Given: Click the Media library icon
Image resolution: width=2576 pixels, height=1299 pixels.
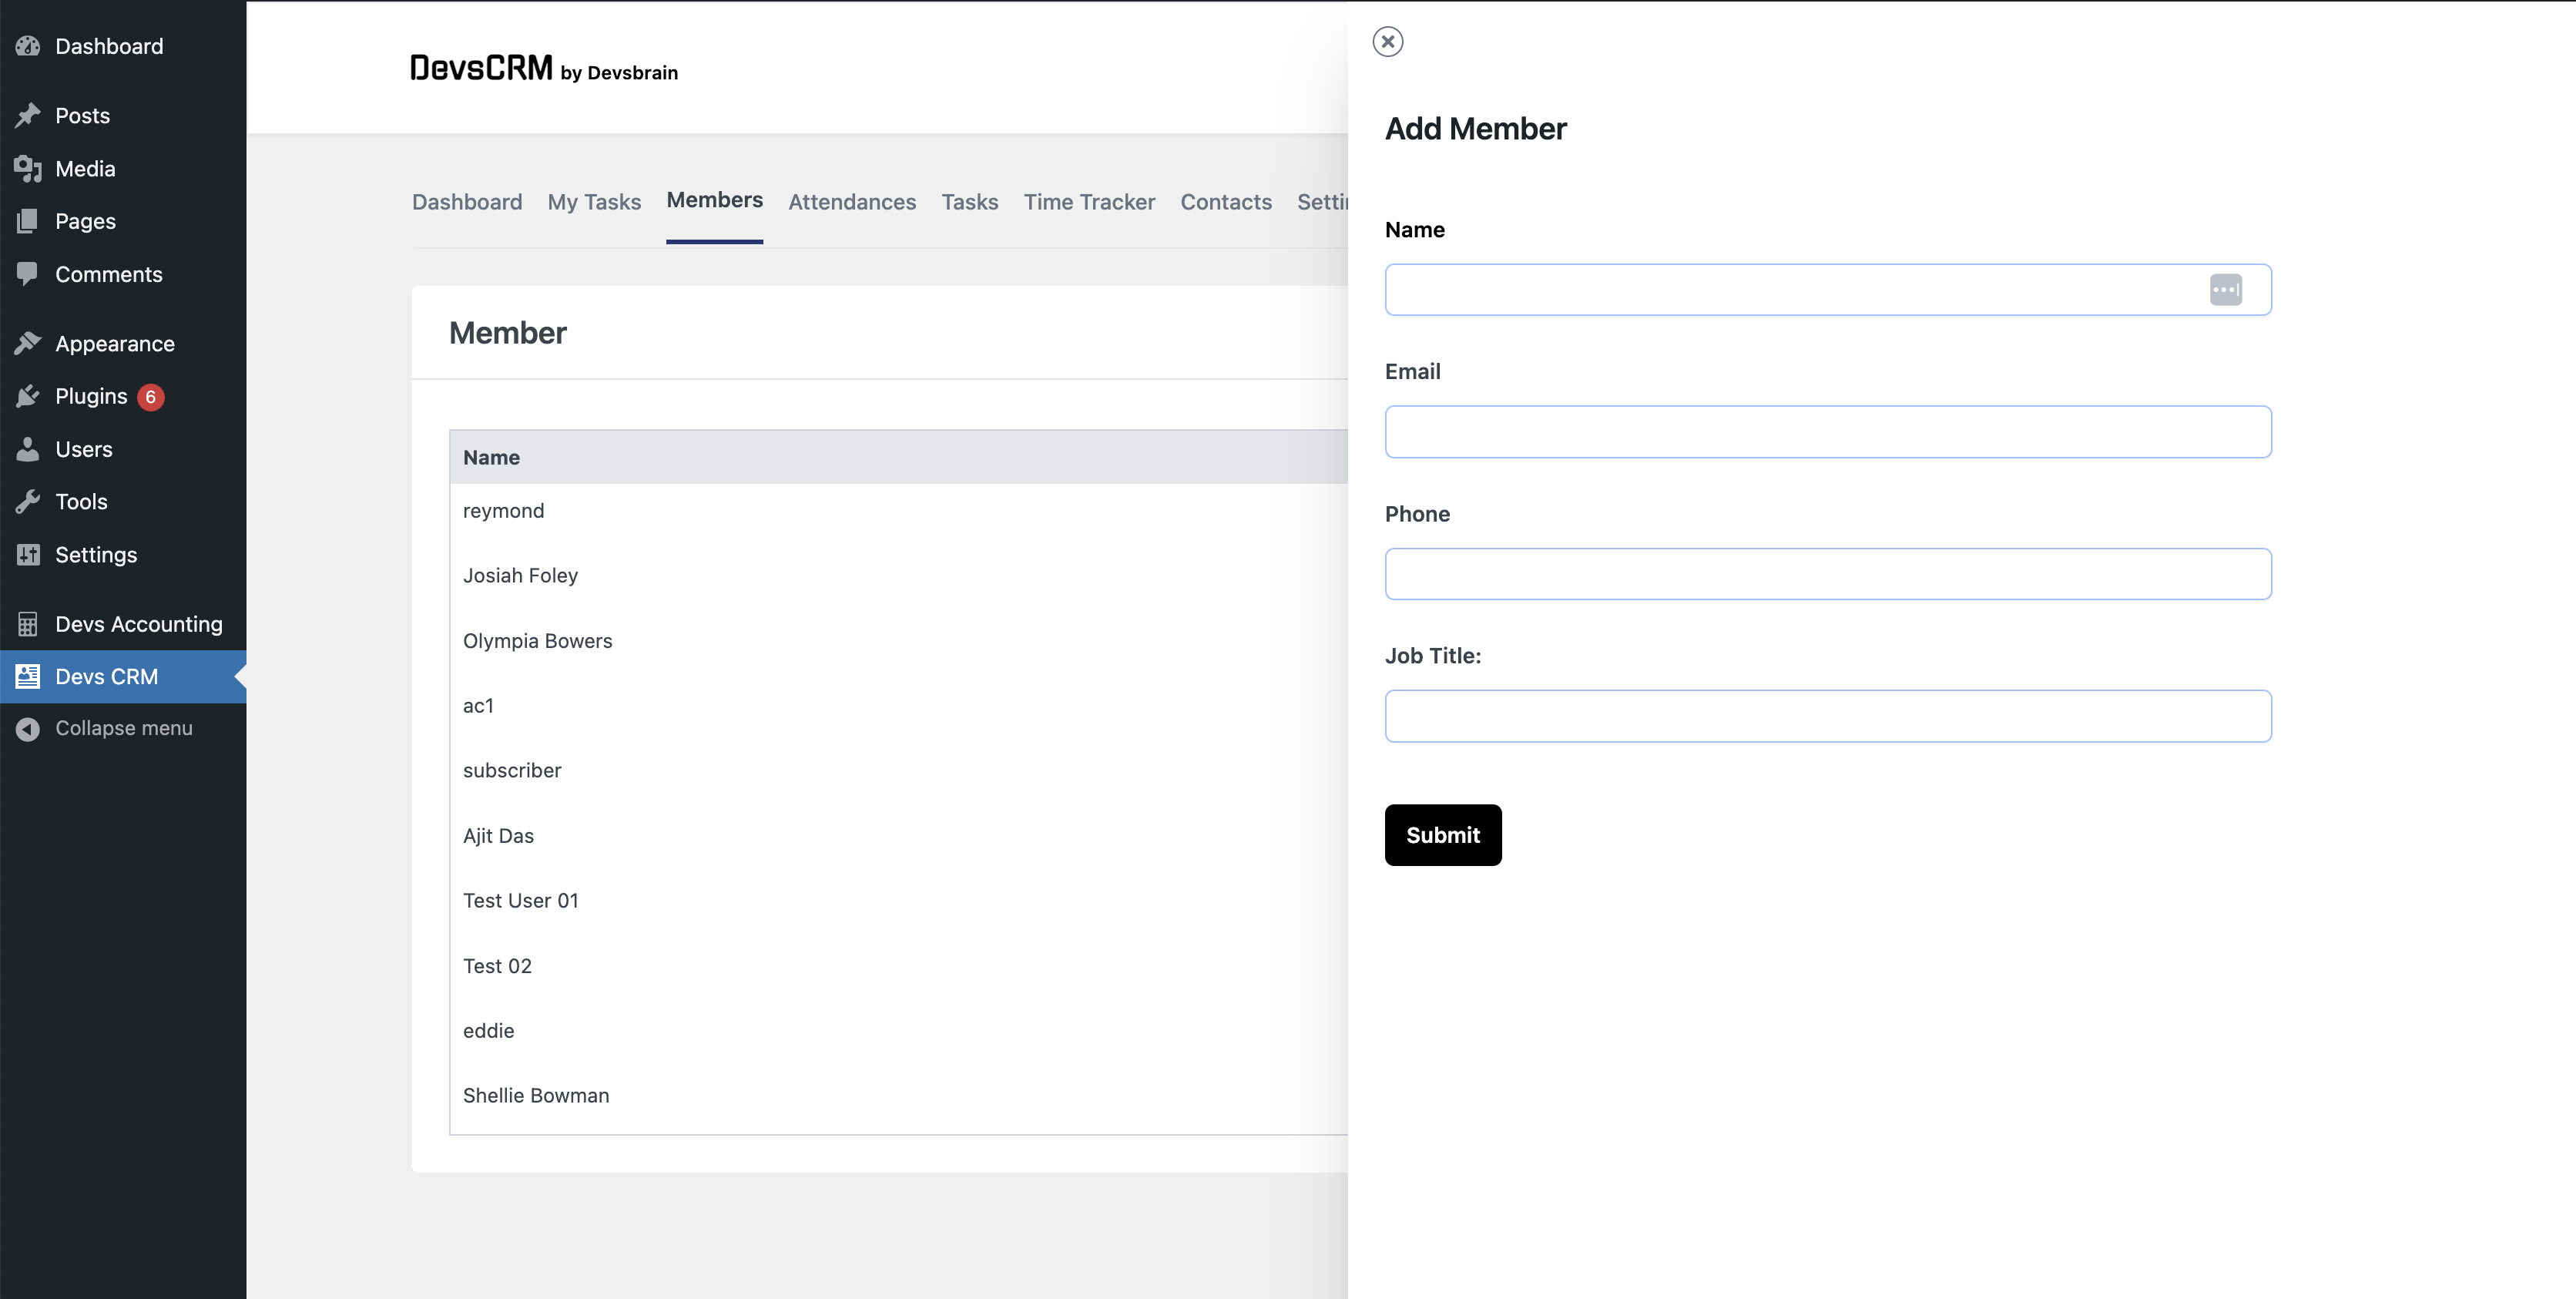Looking at the screenshot, I should 28,169.
